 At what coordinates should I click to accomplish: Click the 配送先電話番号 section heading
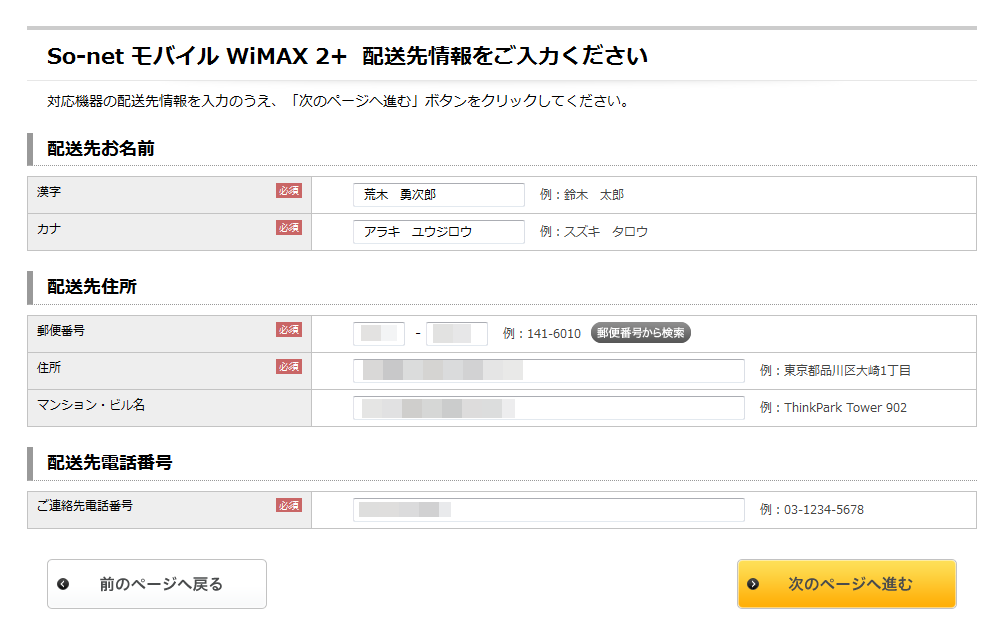point(110,462)
